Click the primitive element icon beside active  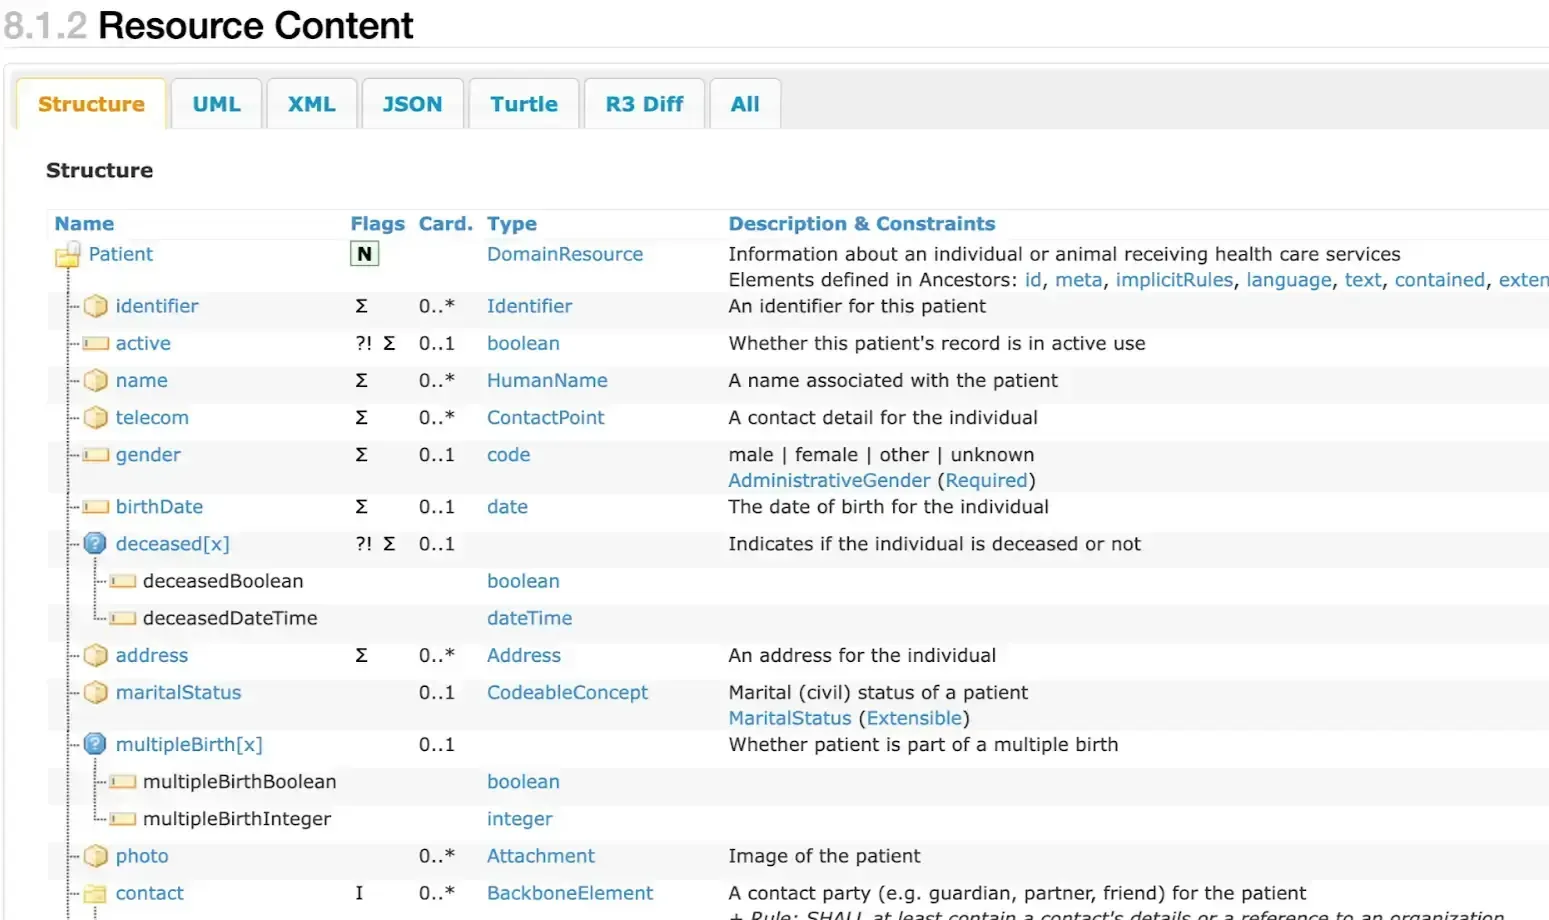[95, 343]
